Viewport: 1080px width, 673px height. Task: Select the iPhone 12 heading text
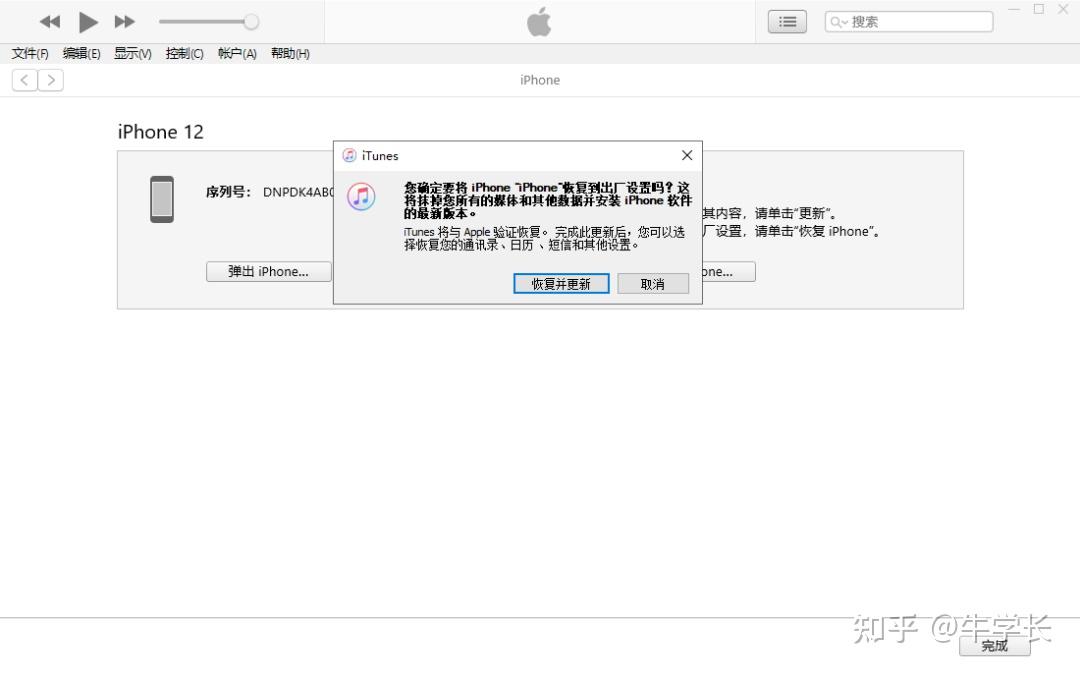coord(160,132)
